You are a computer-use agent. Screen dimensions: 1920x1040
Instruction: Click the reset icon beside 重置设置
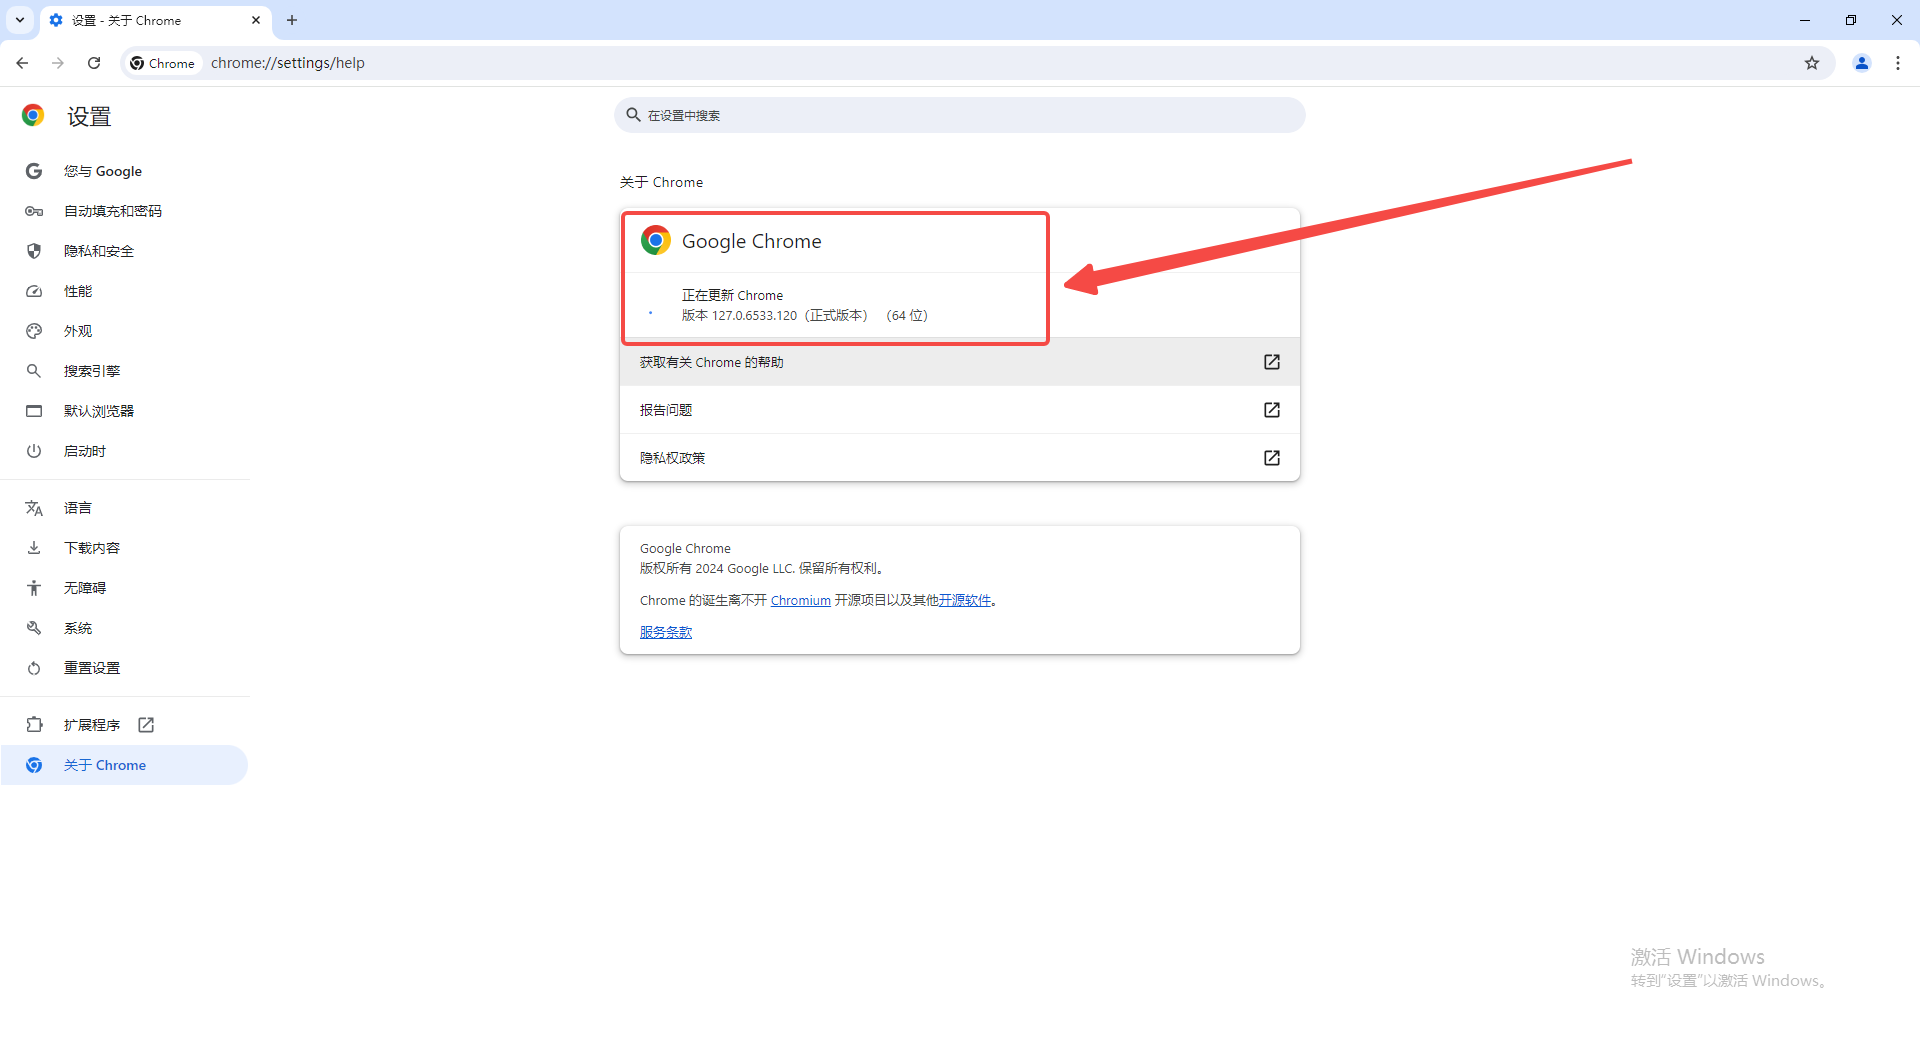(x=34, y=668)
